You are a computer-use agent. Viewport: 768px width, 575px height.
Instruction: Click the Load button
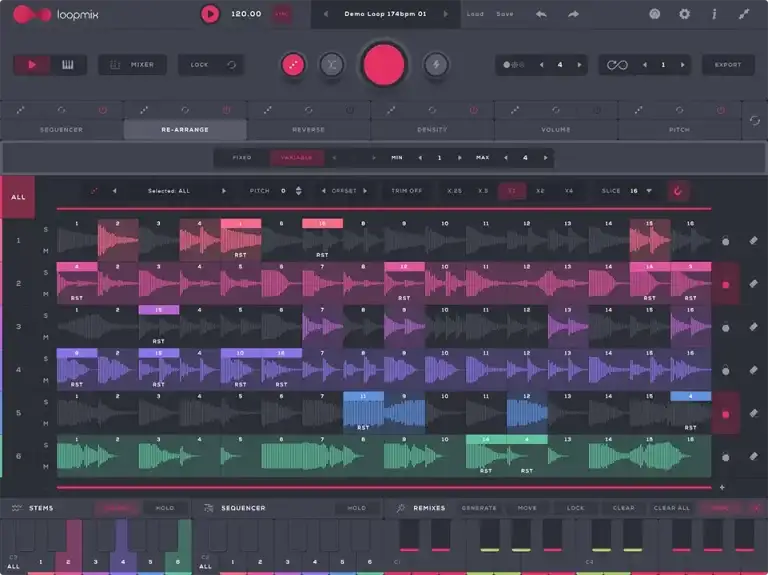(x=475, y=14)
